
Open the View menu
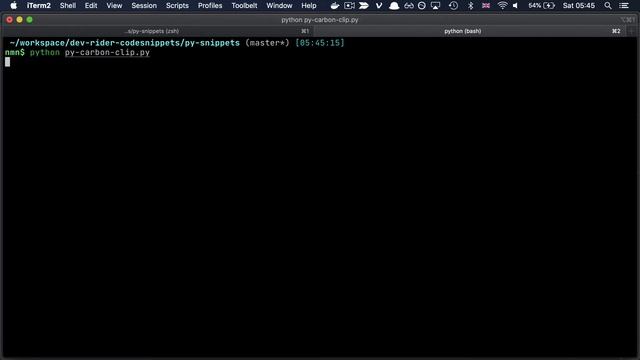coord(114,6)
